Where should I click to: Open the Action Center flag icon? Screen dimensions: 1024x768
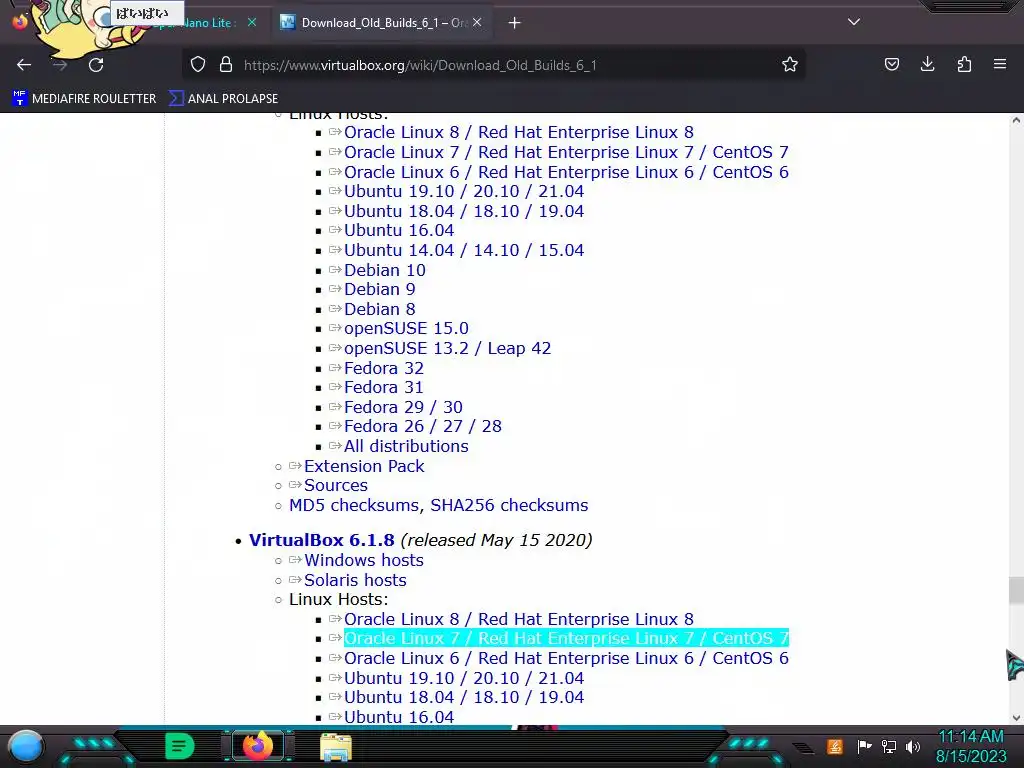coord(863,746)
